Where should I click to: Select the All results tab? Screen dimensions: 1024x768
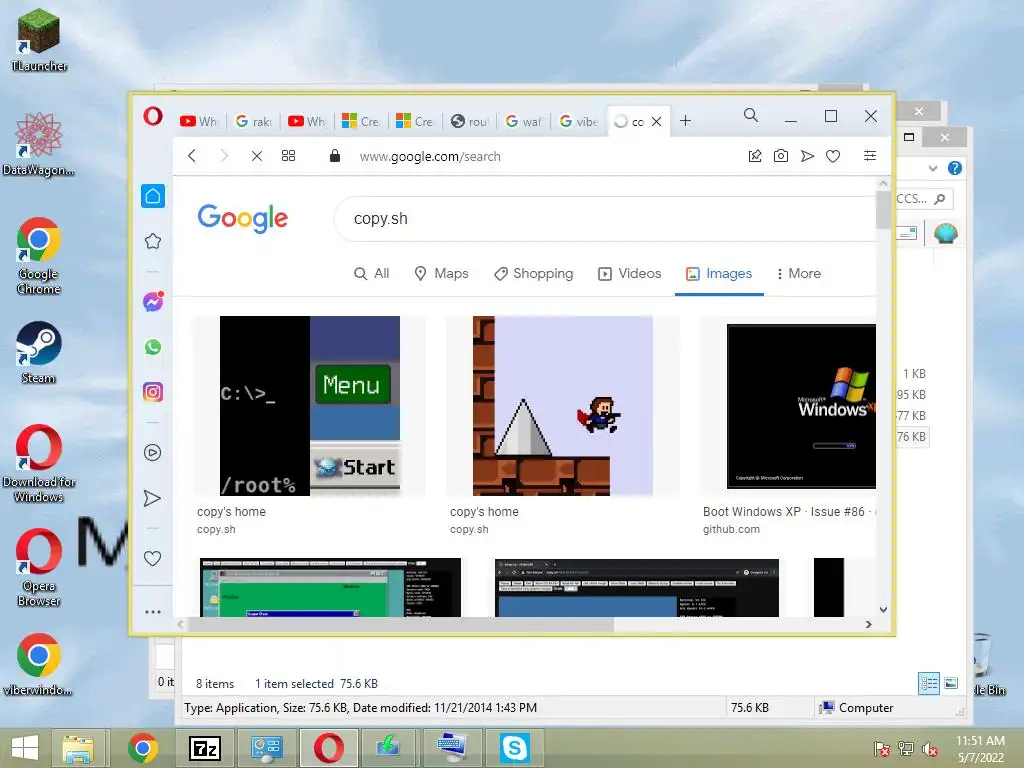pyautogui.click(x=372, y=274)
